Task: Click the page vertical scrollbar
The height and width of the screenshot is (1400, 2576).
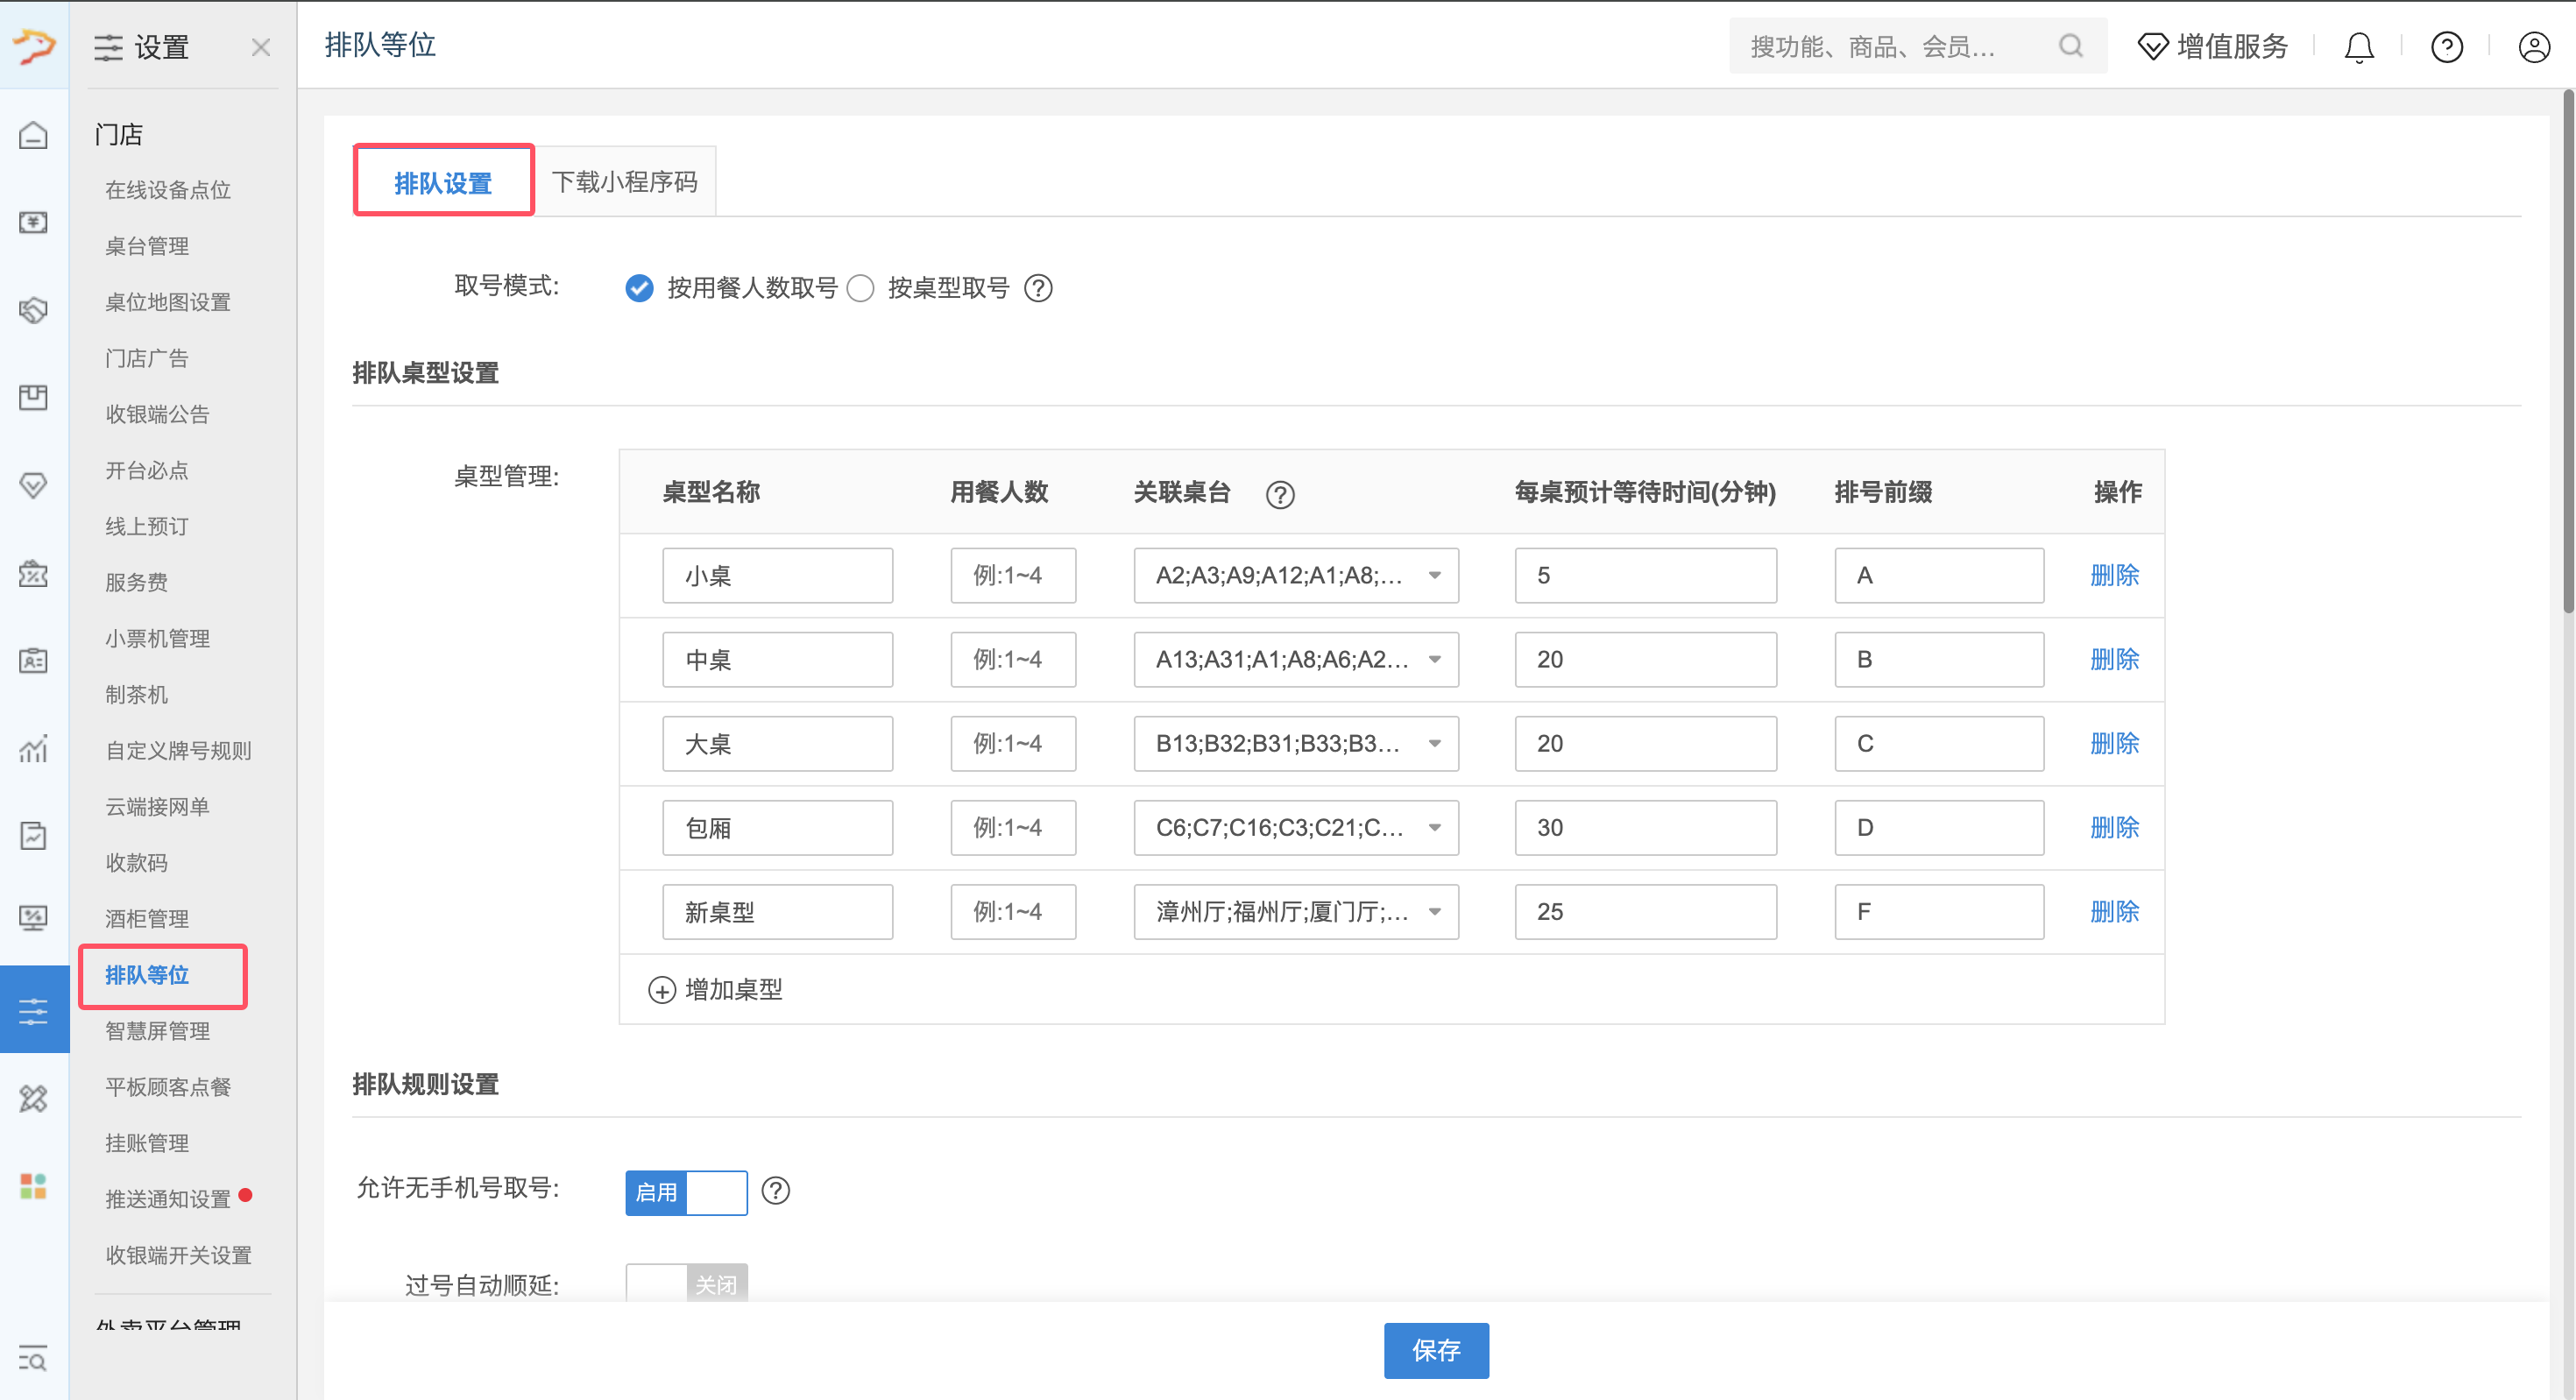Action: coord(2568,350)
